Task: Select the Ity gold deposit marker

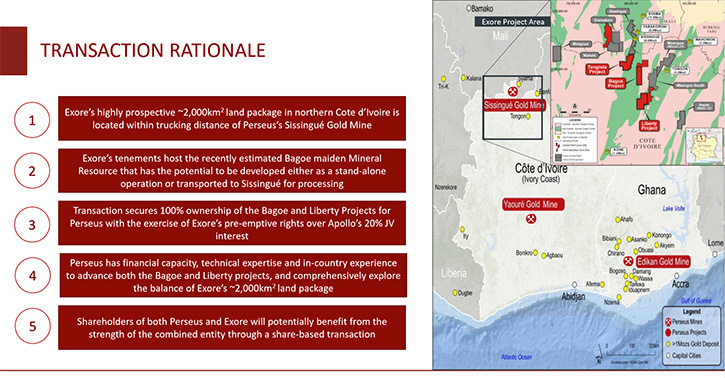Action: pos(462,229)
